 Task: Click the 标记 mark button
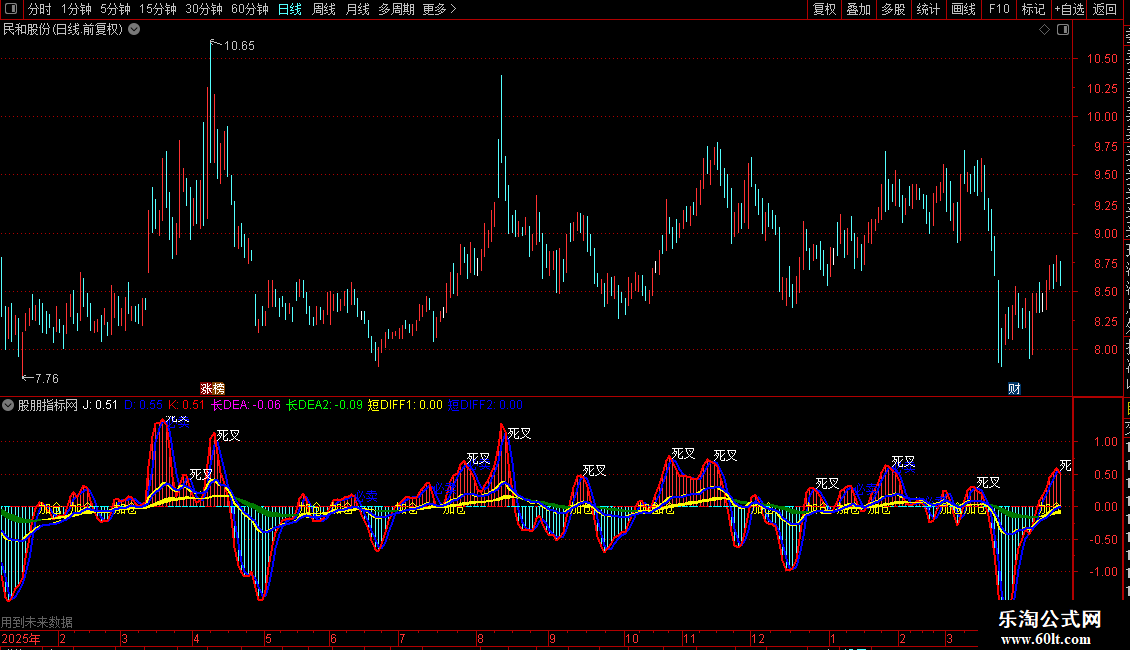1033,9
